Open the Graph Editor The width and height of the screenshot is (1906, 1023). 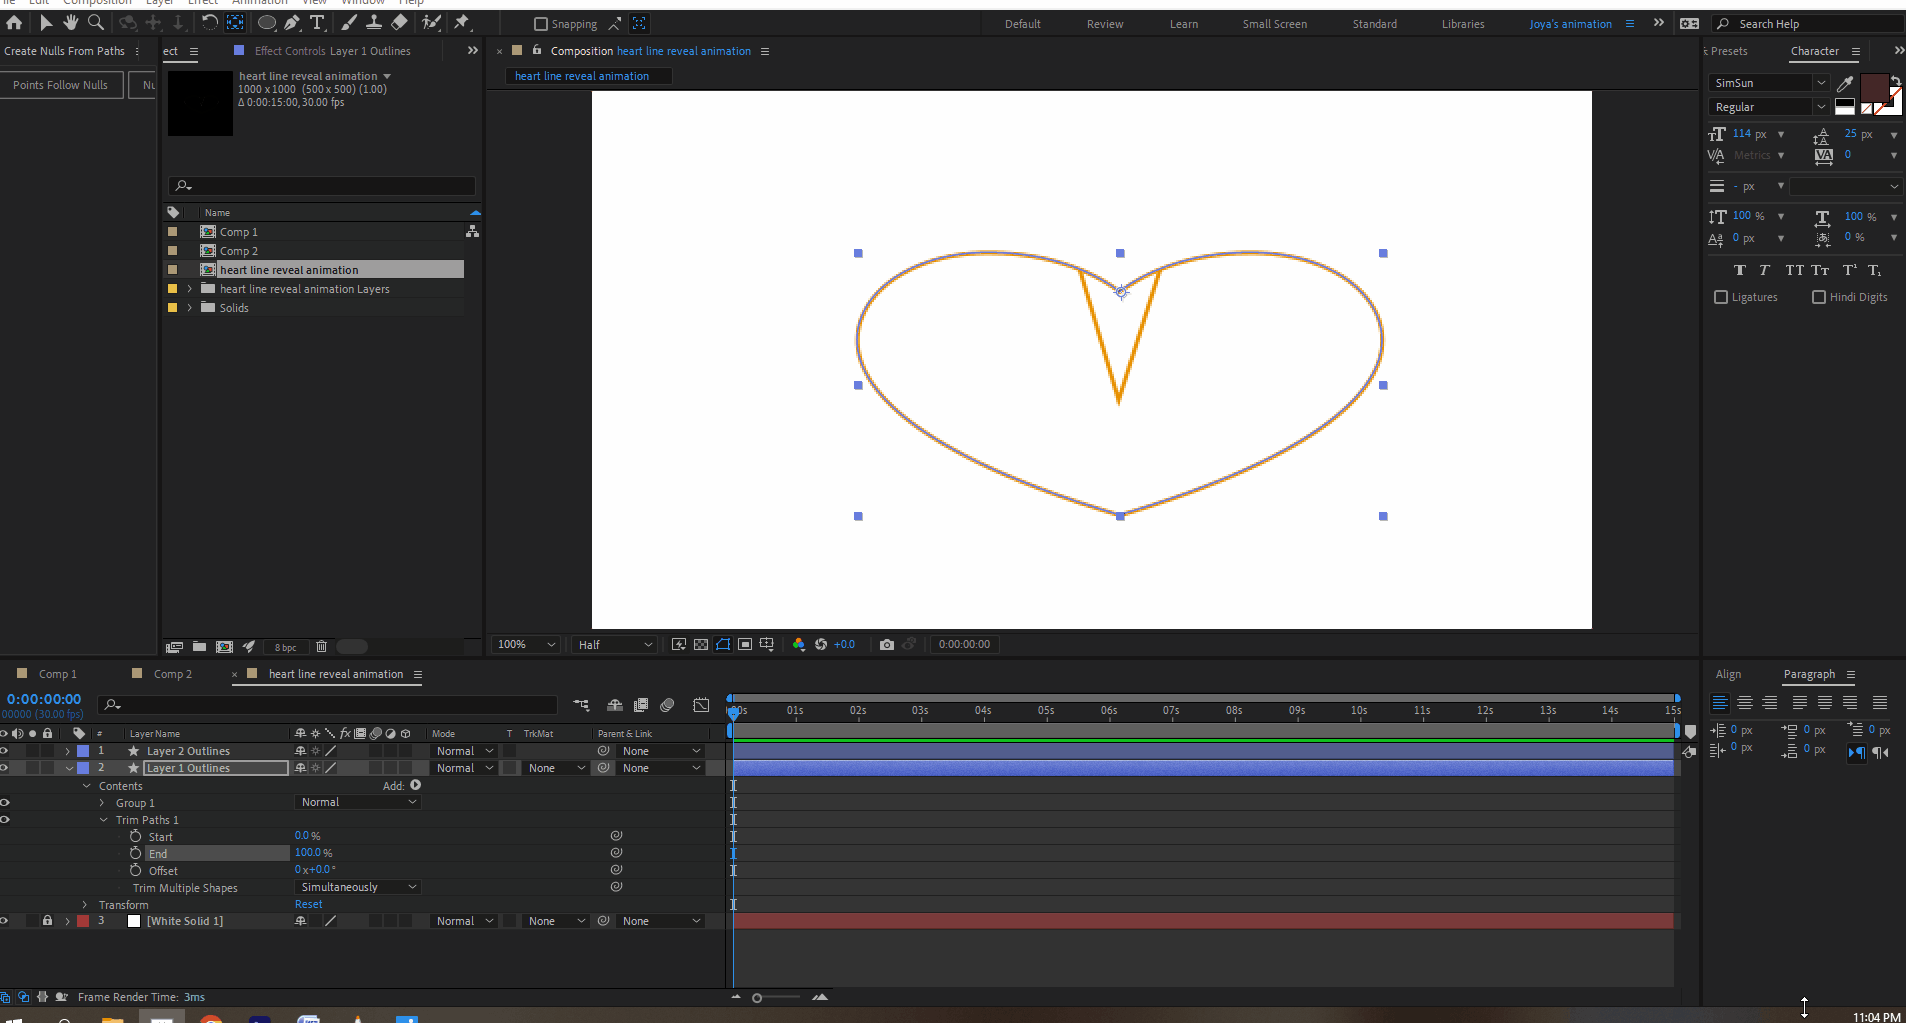click(703, 706)
